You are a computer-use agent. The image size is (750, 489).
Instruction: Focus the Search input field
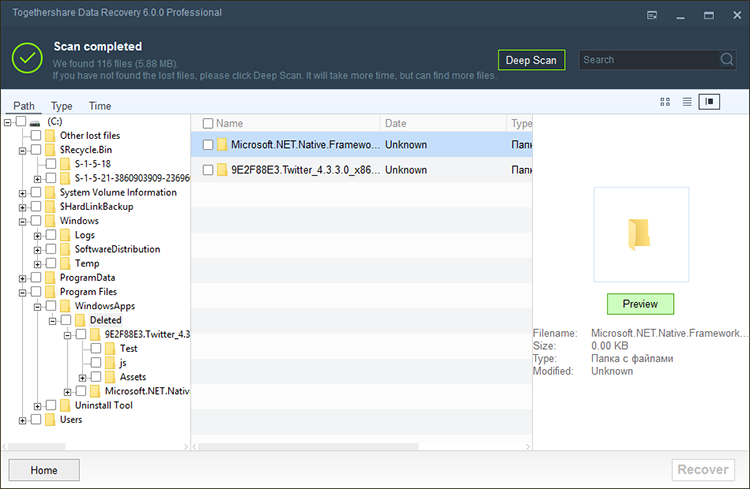click(x=649, y=60)
